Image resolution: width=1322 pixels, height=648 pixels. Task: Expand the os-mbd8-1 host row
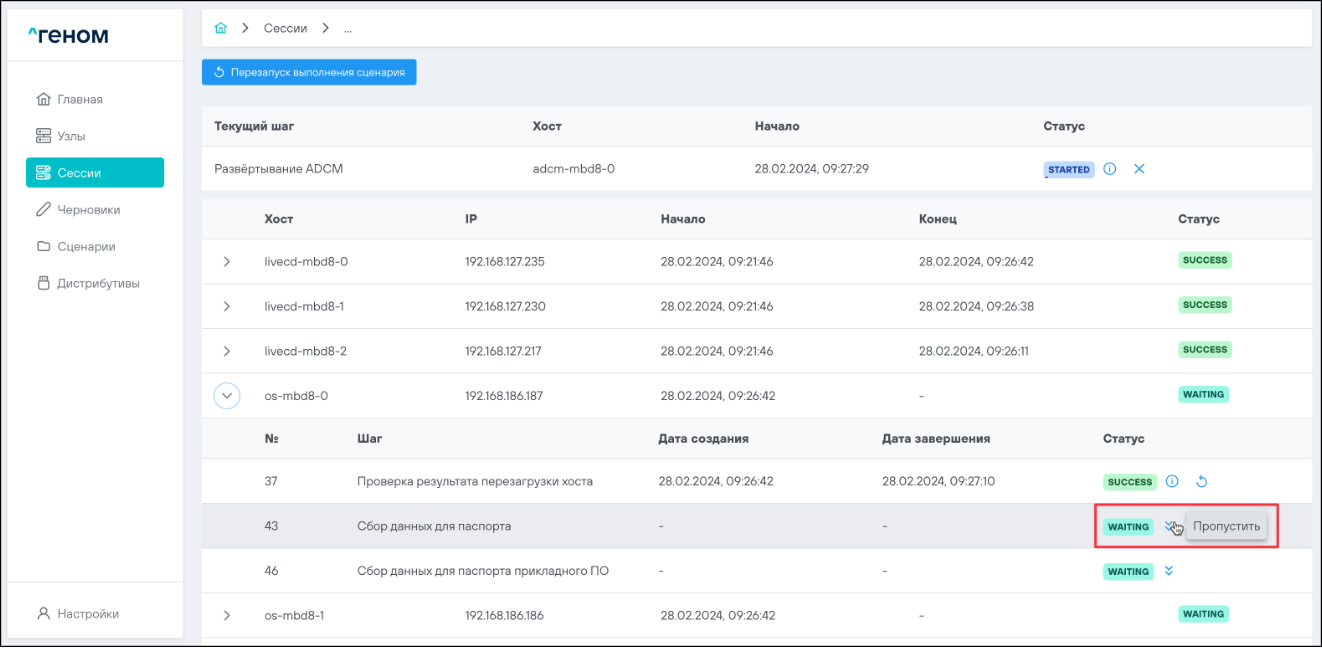pos(227,616)
